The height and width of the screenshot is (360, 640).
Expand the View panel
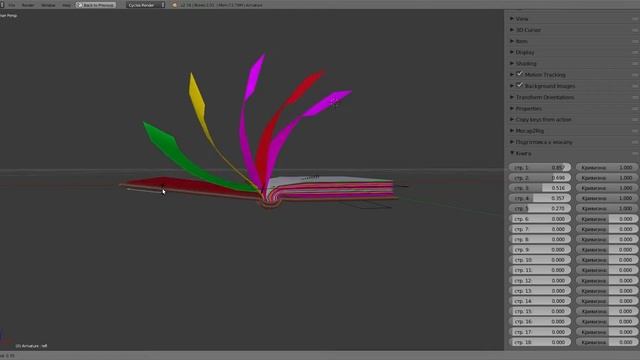[522, 19]
